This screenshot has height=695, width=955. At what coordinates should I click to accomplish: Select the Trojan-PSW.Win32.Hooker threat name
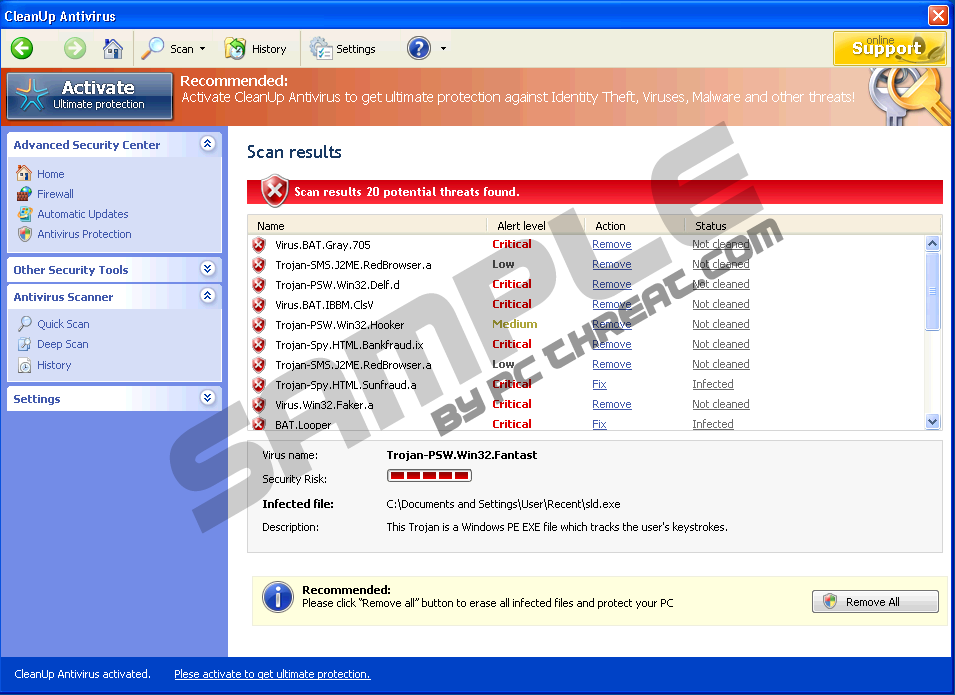click(339, 325)
